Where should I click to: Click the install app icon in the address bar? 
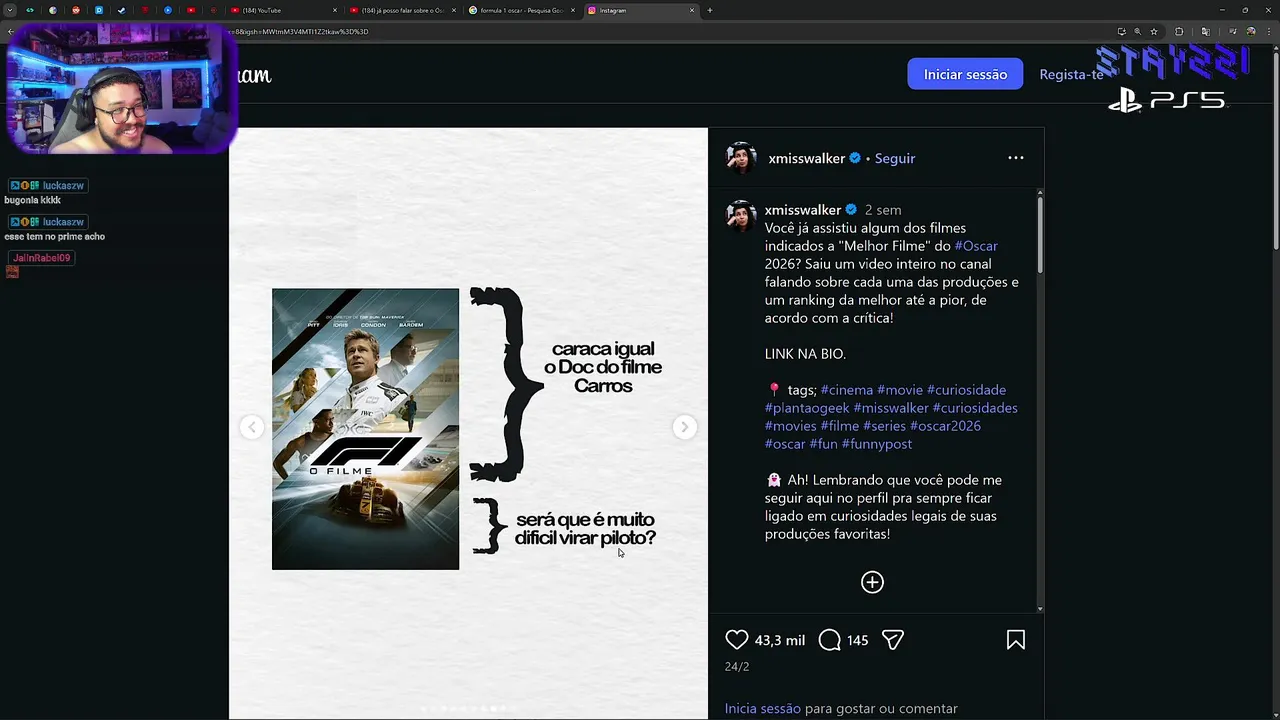(1121, 31)
